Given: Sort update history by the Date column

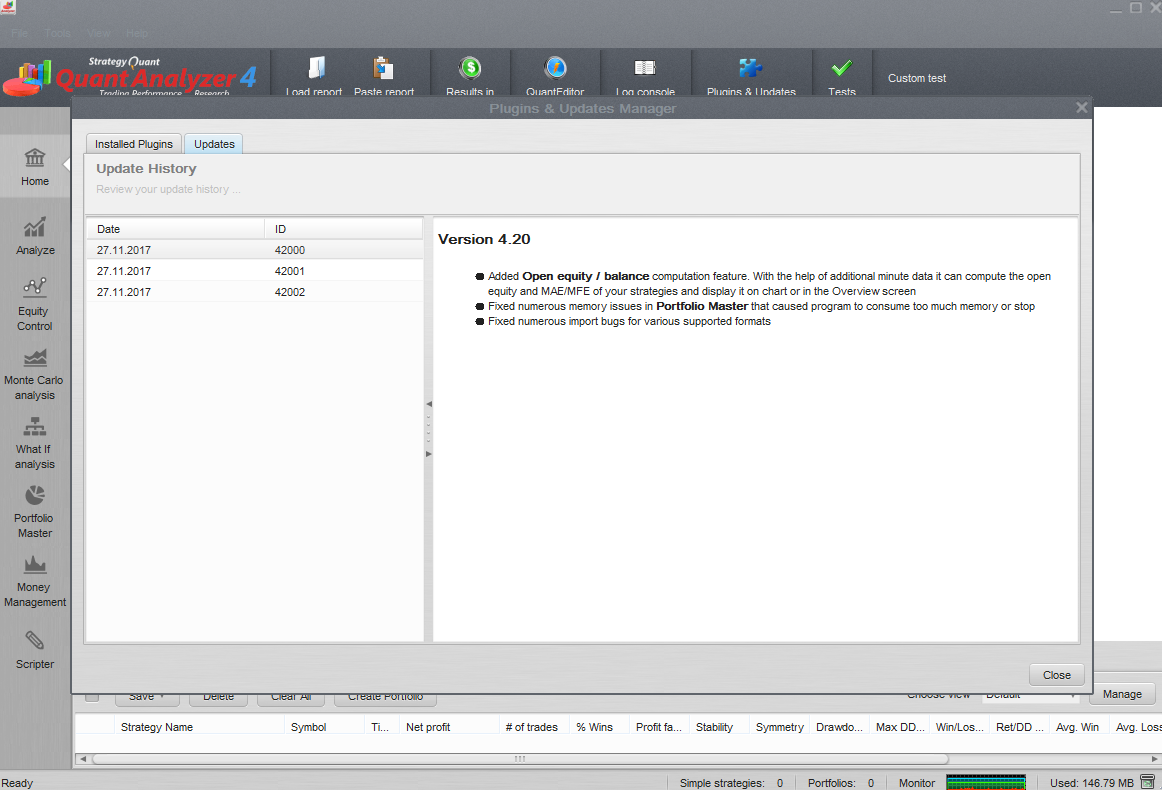Looking at the screenshot, I should 175,229.
